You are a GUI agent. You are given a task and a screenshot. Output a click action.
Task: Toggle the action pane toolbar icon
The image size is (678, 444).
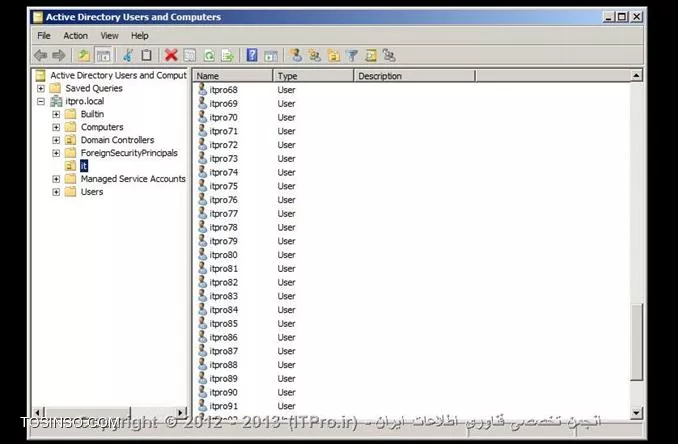coord(271,55)
